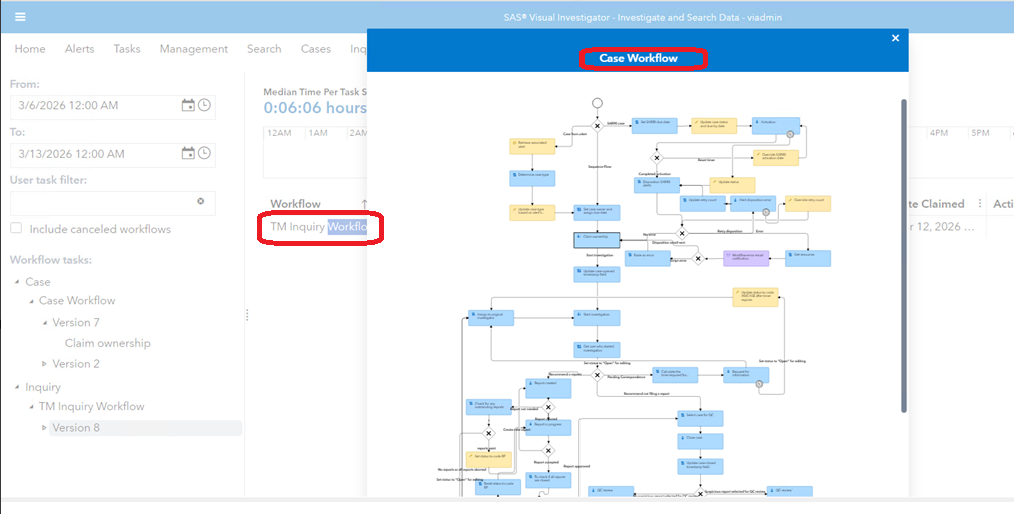Select the start event circle in diagram

click(596, 103)
